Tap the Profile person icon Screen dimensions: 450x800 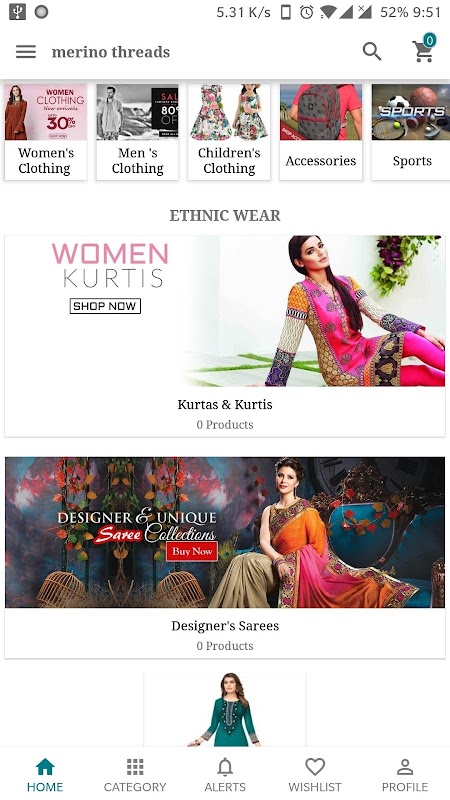[x=405, y=766]
